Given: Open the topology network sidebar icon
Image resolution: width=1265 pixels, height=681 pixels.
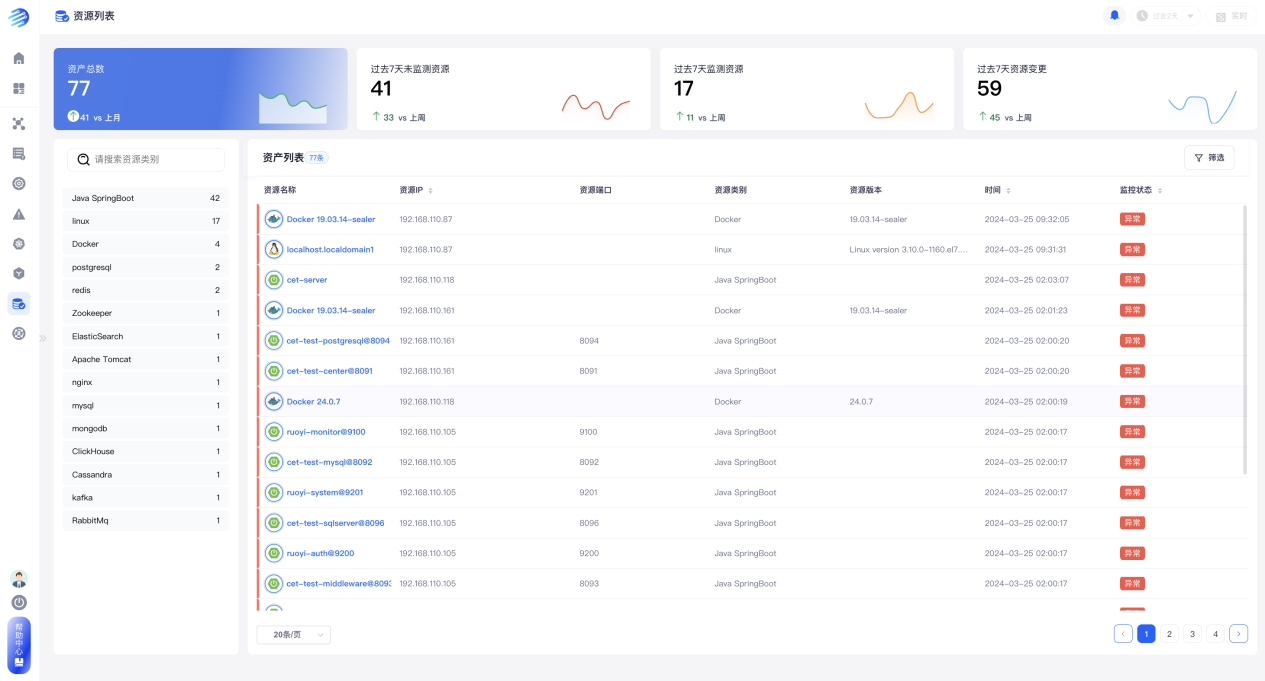Looking at the screenshot, I should [x=18, y=124].
